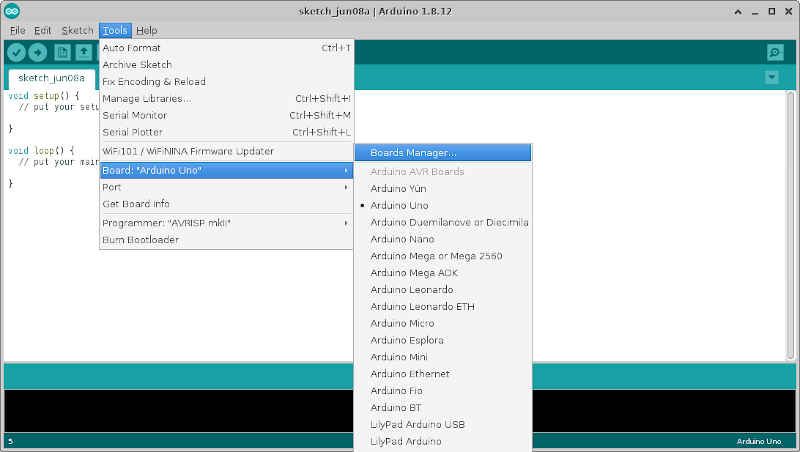Expand the Port submenu
The image size is (800, 452).
(226, 187)
